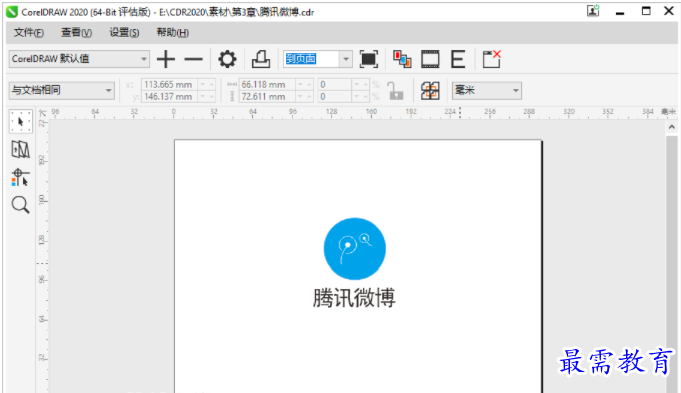The width and height of the screenshot is (681, 393).
Task: Toggle the mirror E icon
Action: click(458, 59)
